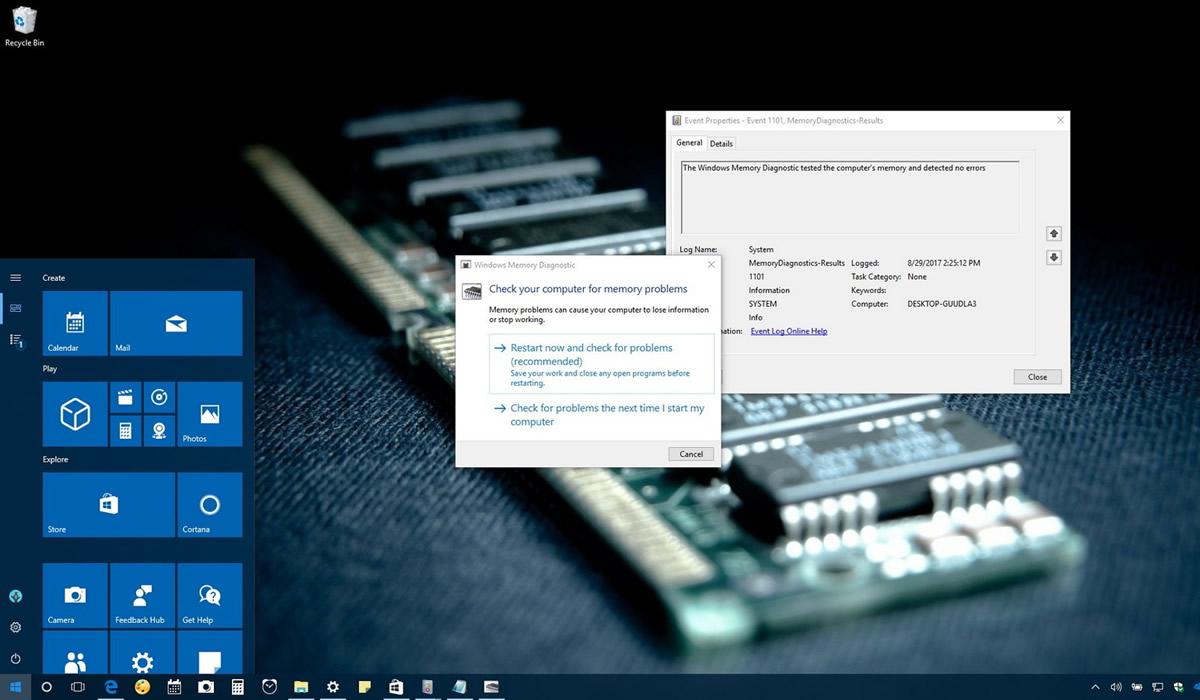This screenshot has width=1200, height=700.
Task: Choose Restart now and check for problems
Action: click(602, 364)
